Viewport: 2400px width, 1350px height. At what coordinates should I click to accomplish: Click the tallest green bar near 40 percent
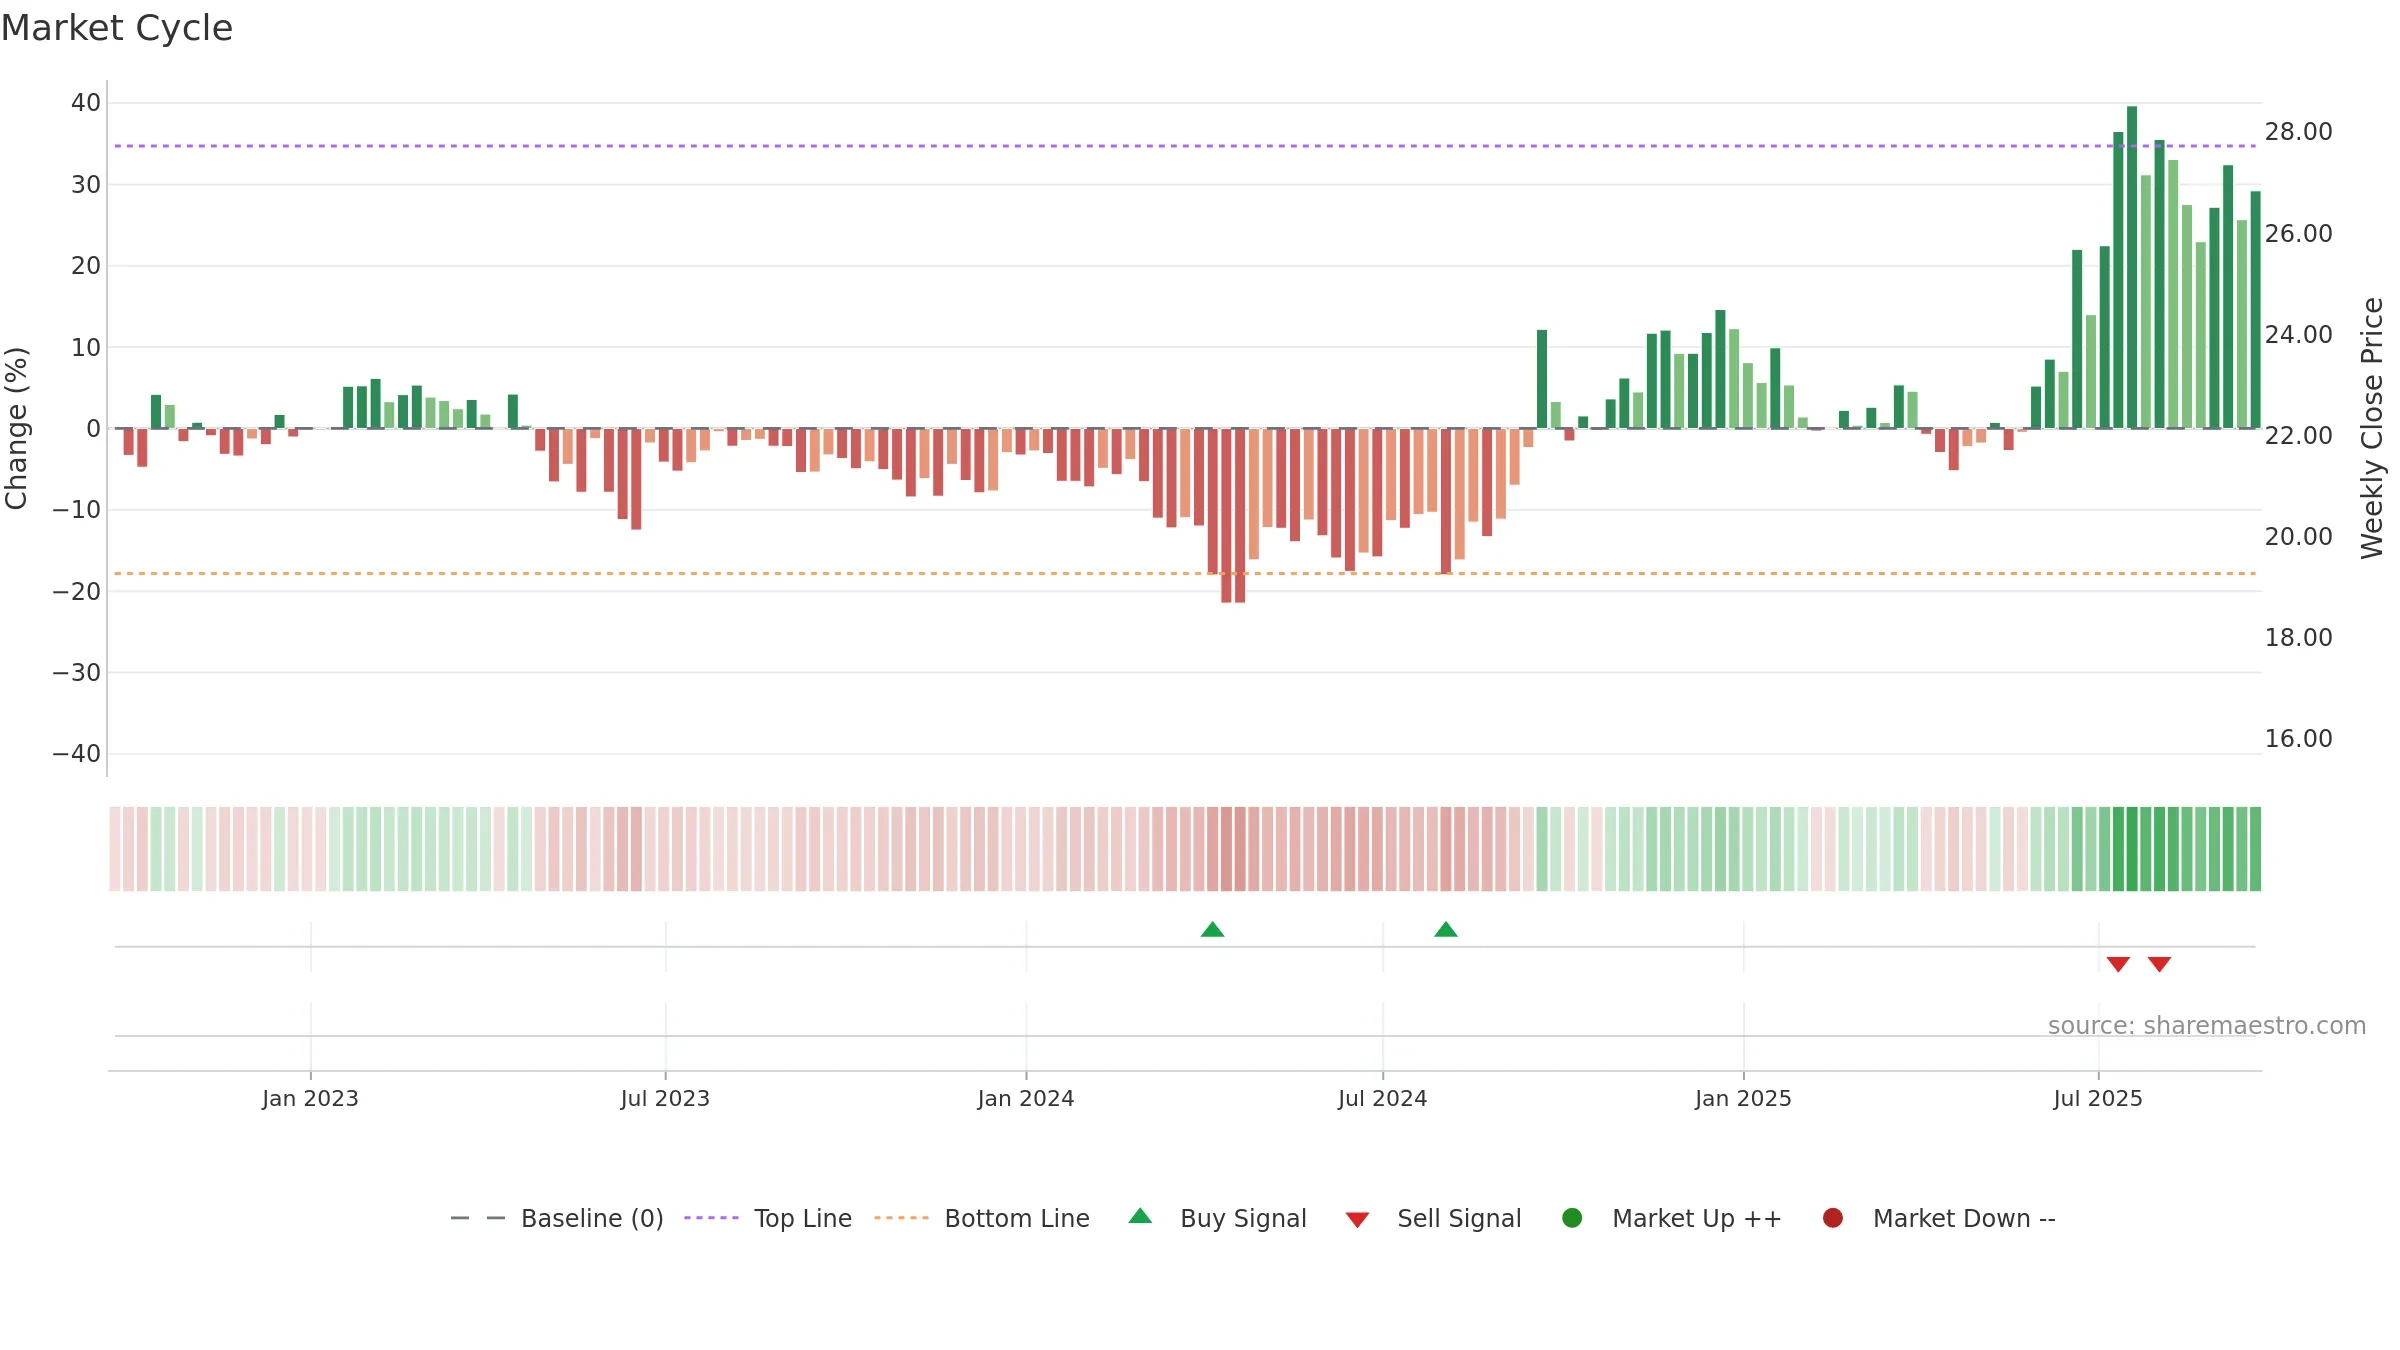coord(2132,267)
